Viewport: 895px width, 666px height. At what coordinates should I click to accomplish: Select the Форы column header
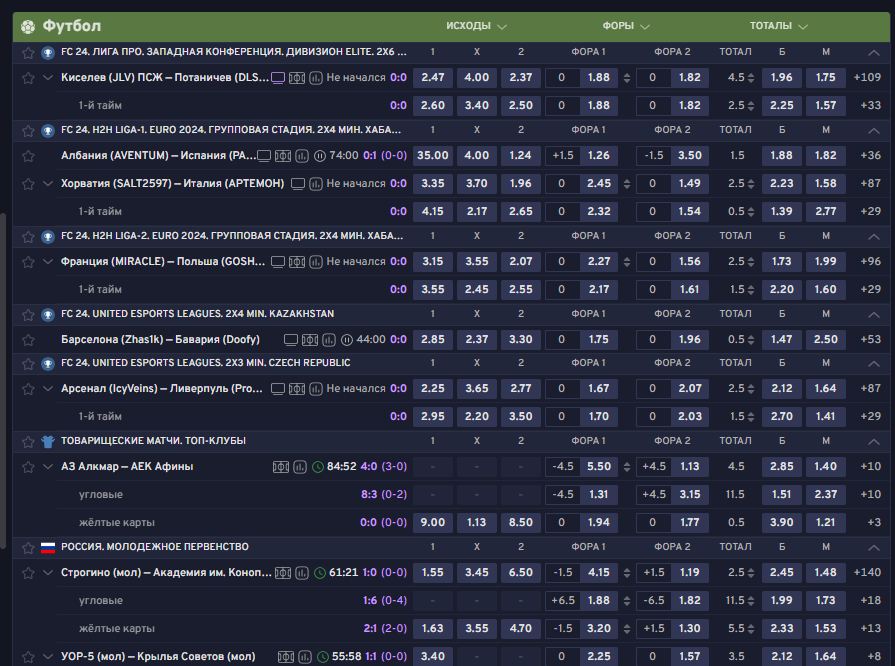pos(617,26)
